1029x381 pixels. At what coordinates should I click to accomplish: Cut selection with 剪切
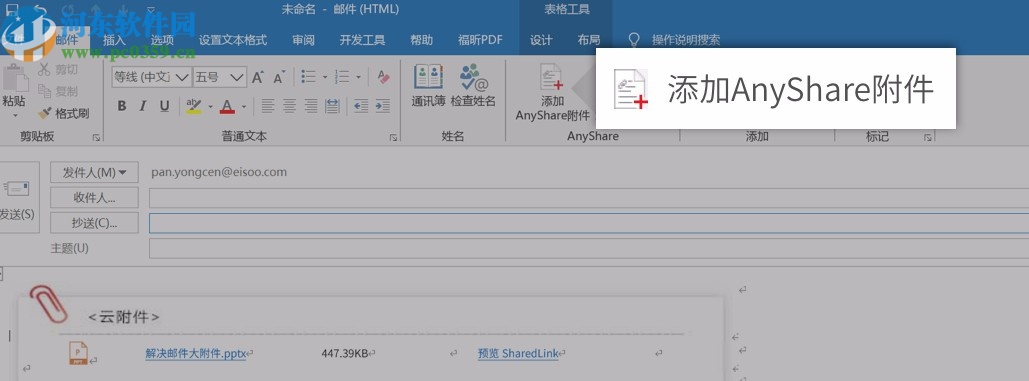point(58,69)
